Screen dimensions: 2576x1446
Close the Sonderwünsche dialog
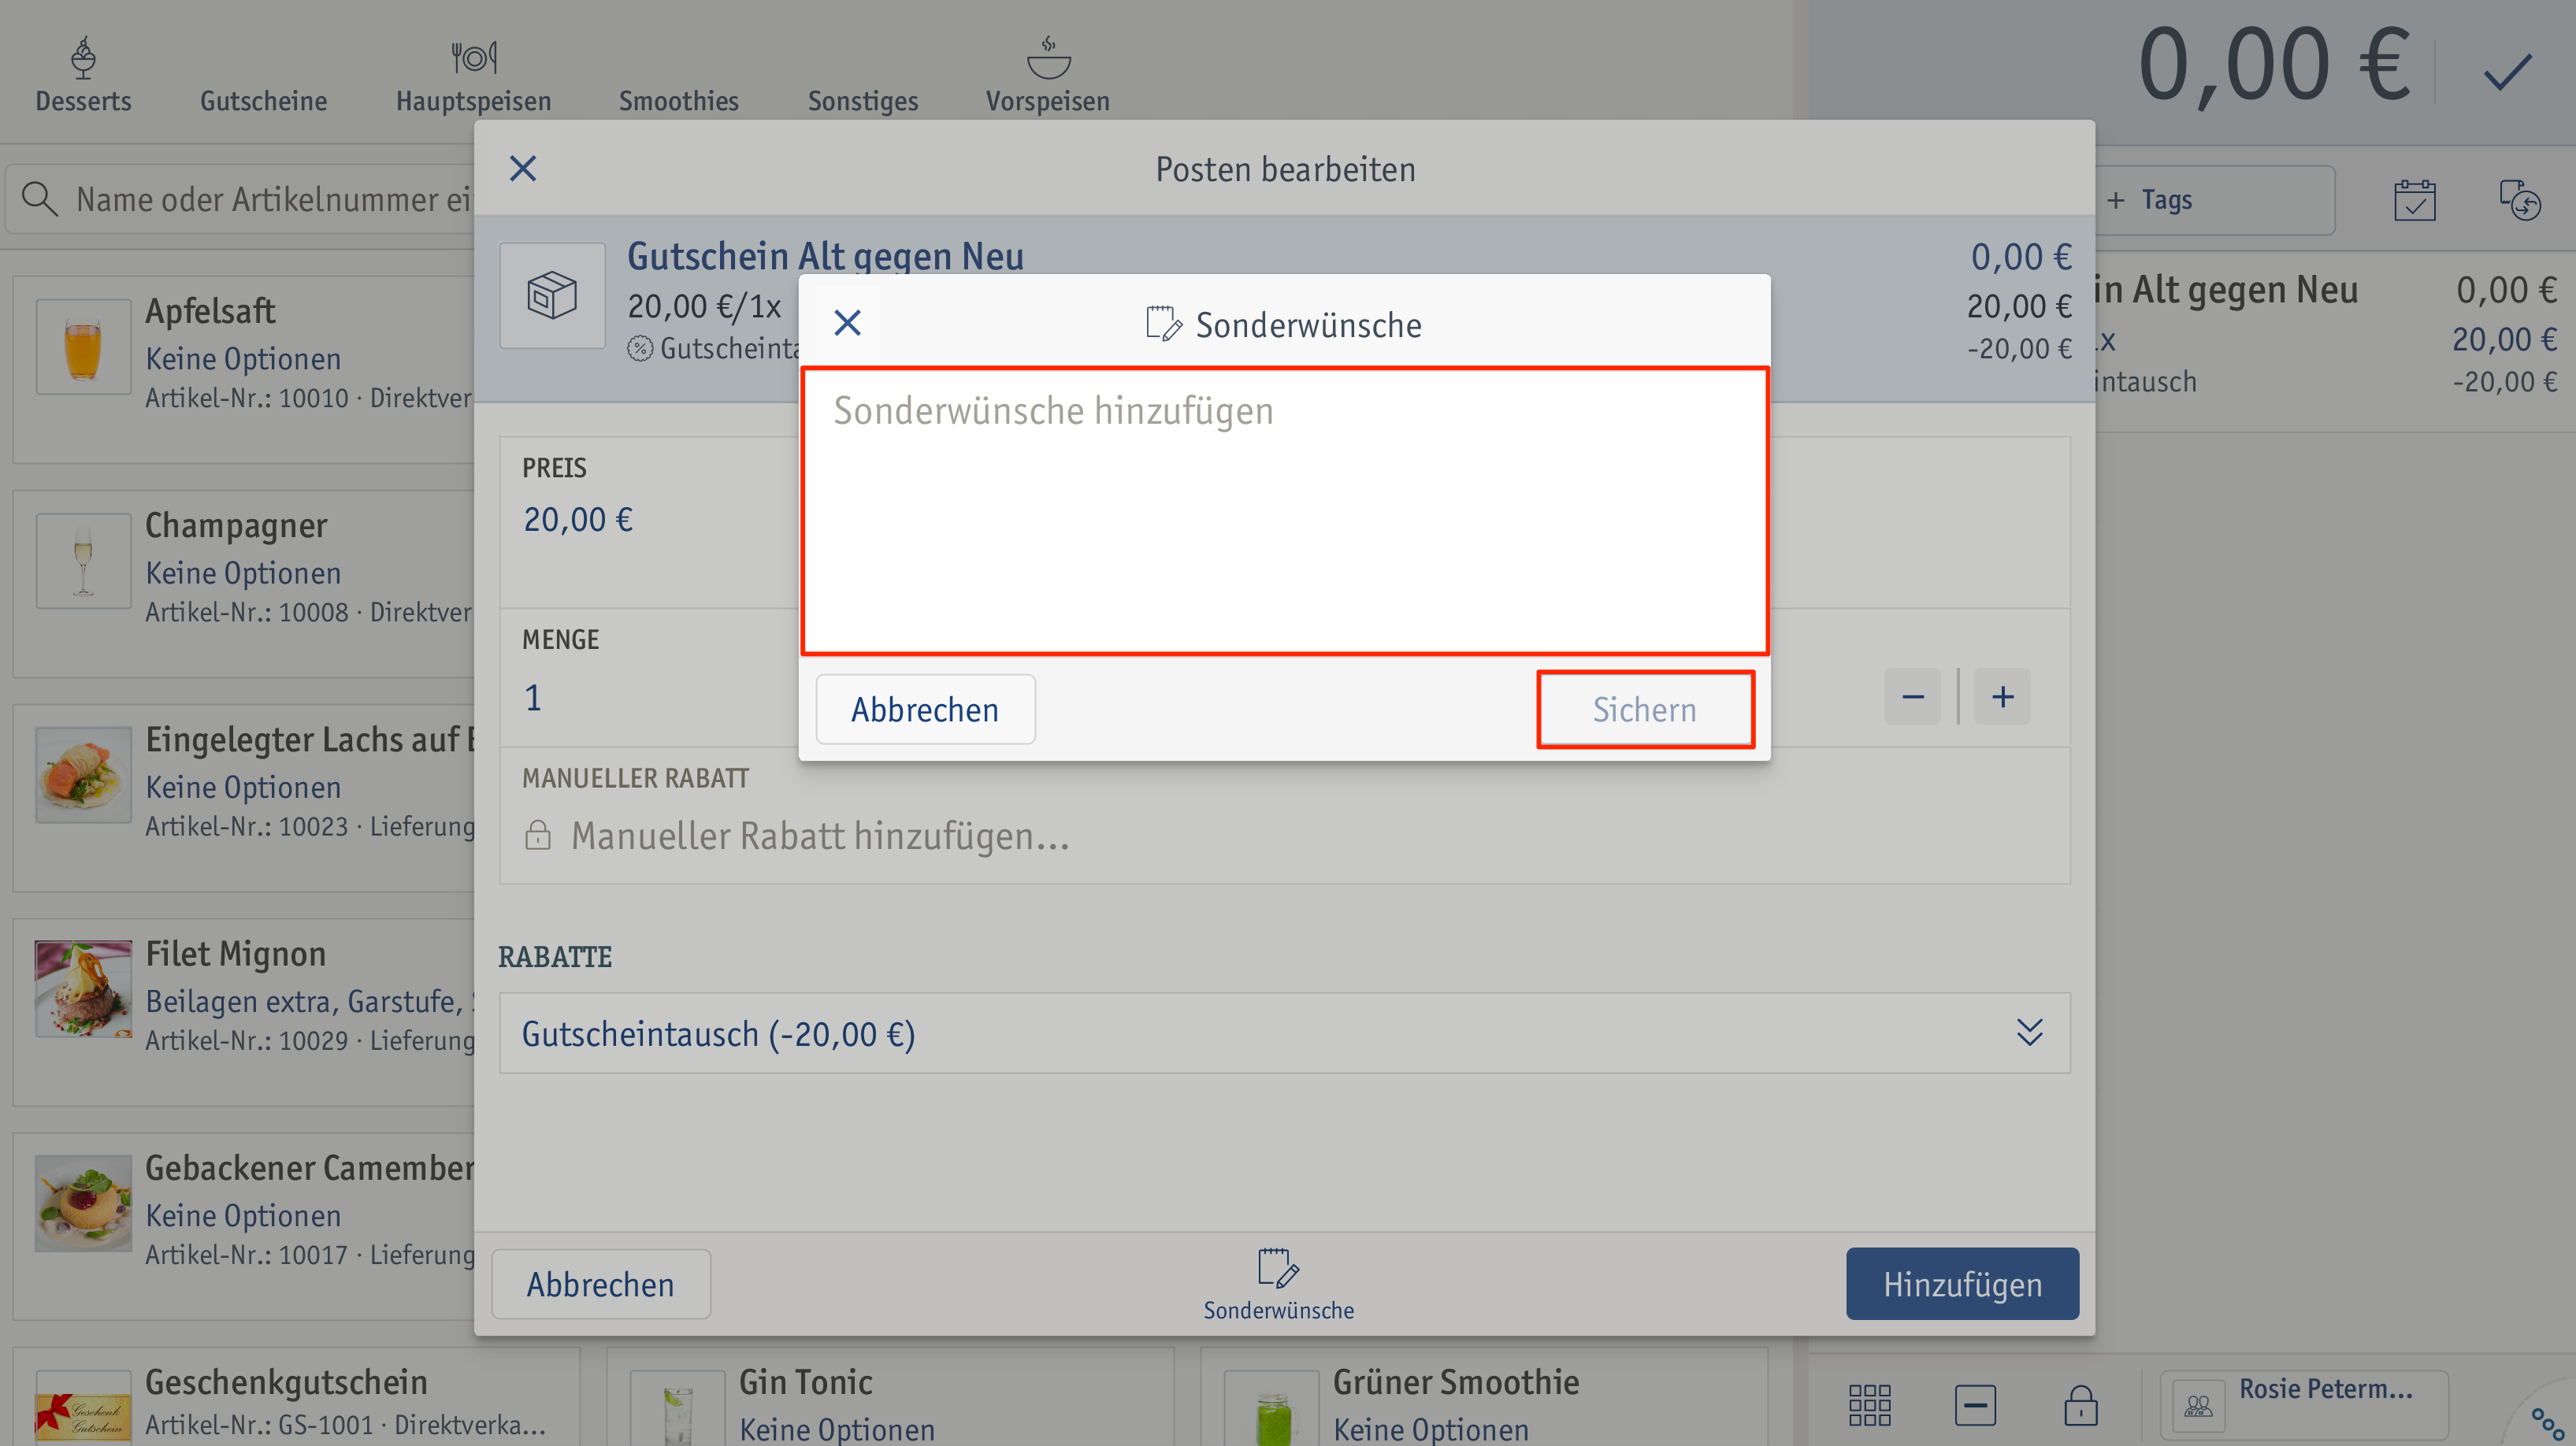[847, 323]
